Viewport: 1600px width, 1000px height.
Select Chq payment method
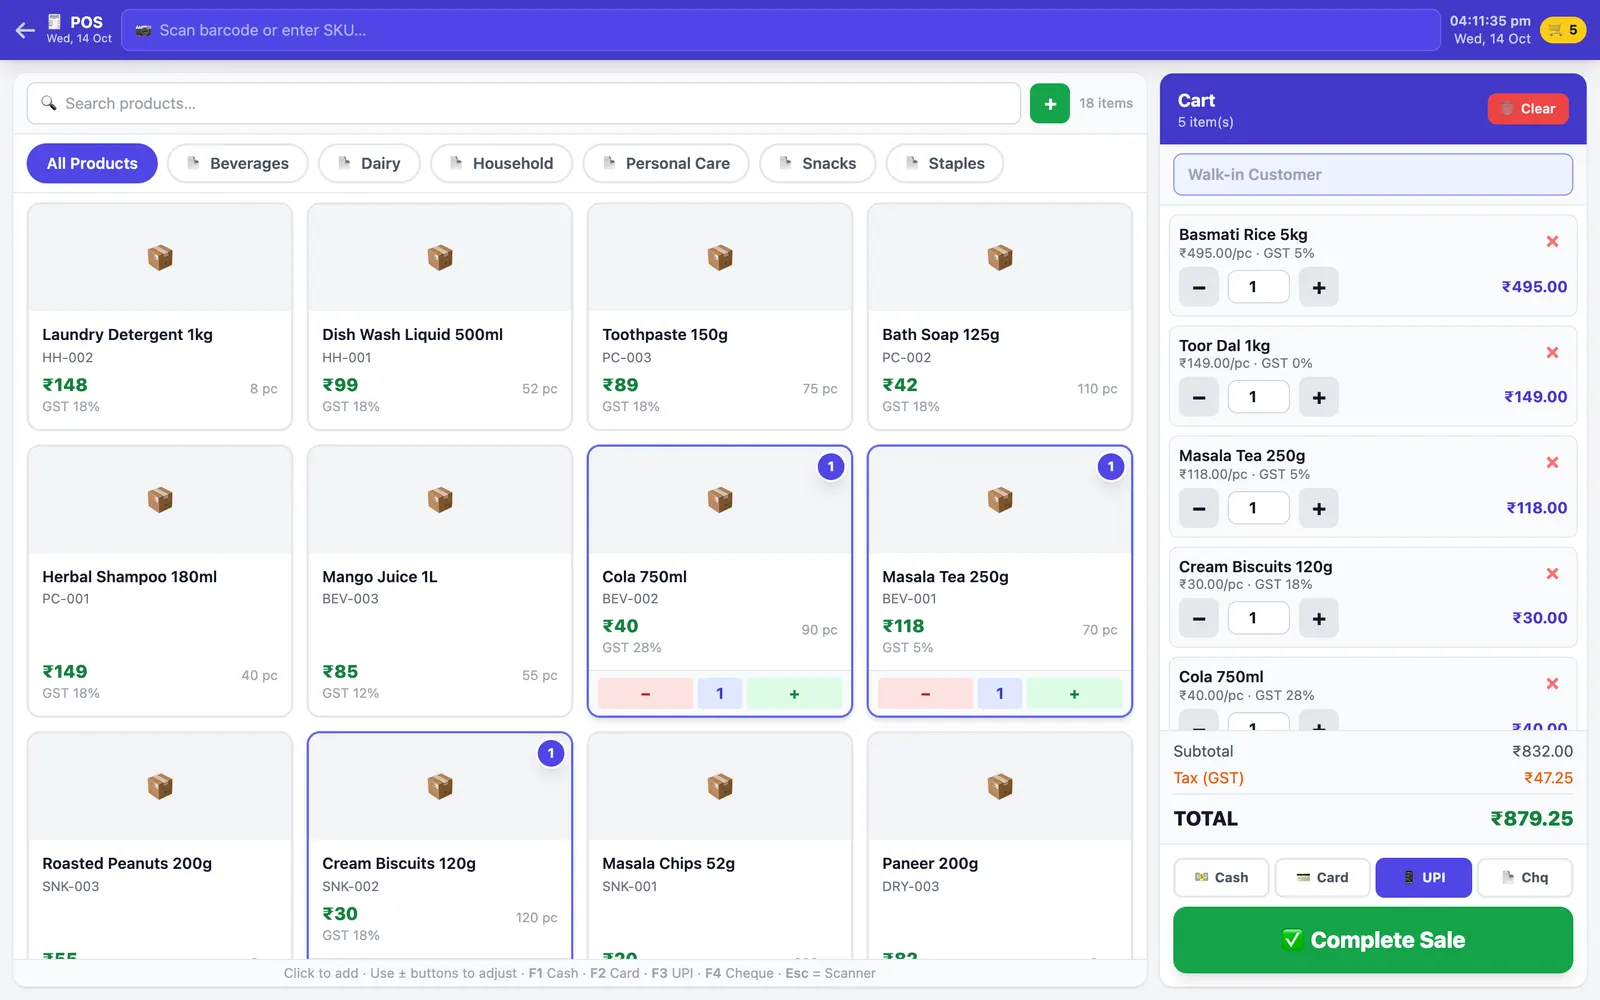tap(1525, 877)
